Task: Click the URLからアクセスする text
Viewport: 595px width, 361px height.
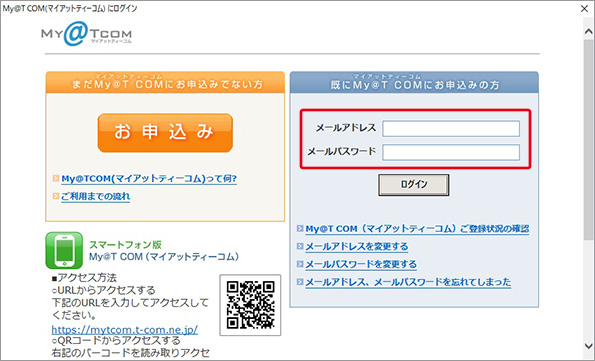Action: tap(107, 290)
